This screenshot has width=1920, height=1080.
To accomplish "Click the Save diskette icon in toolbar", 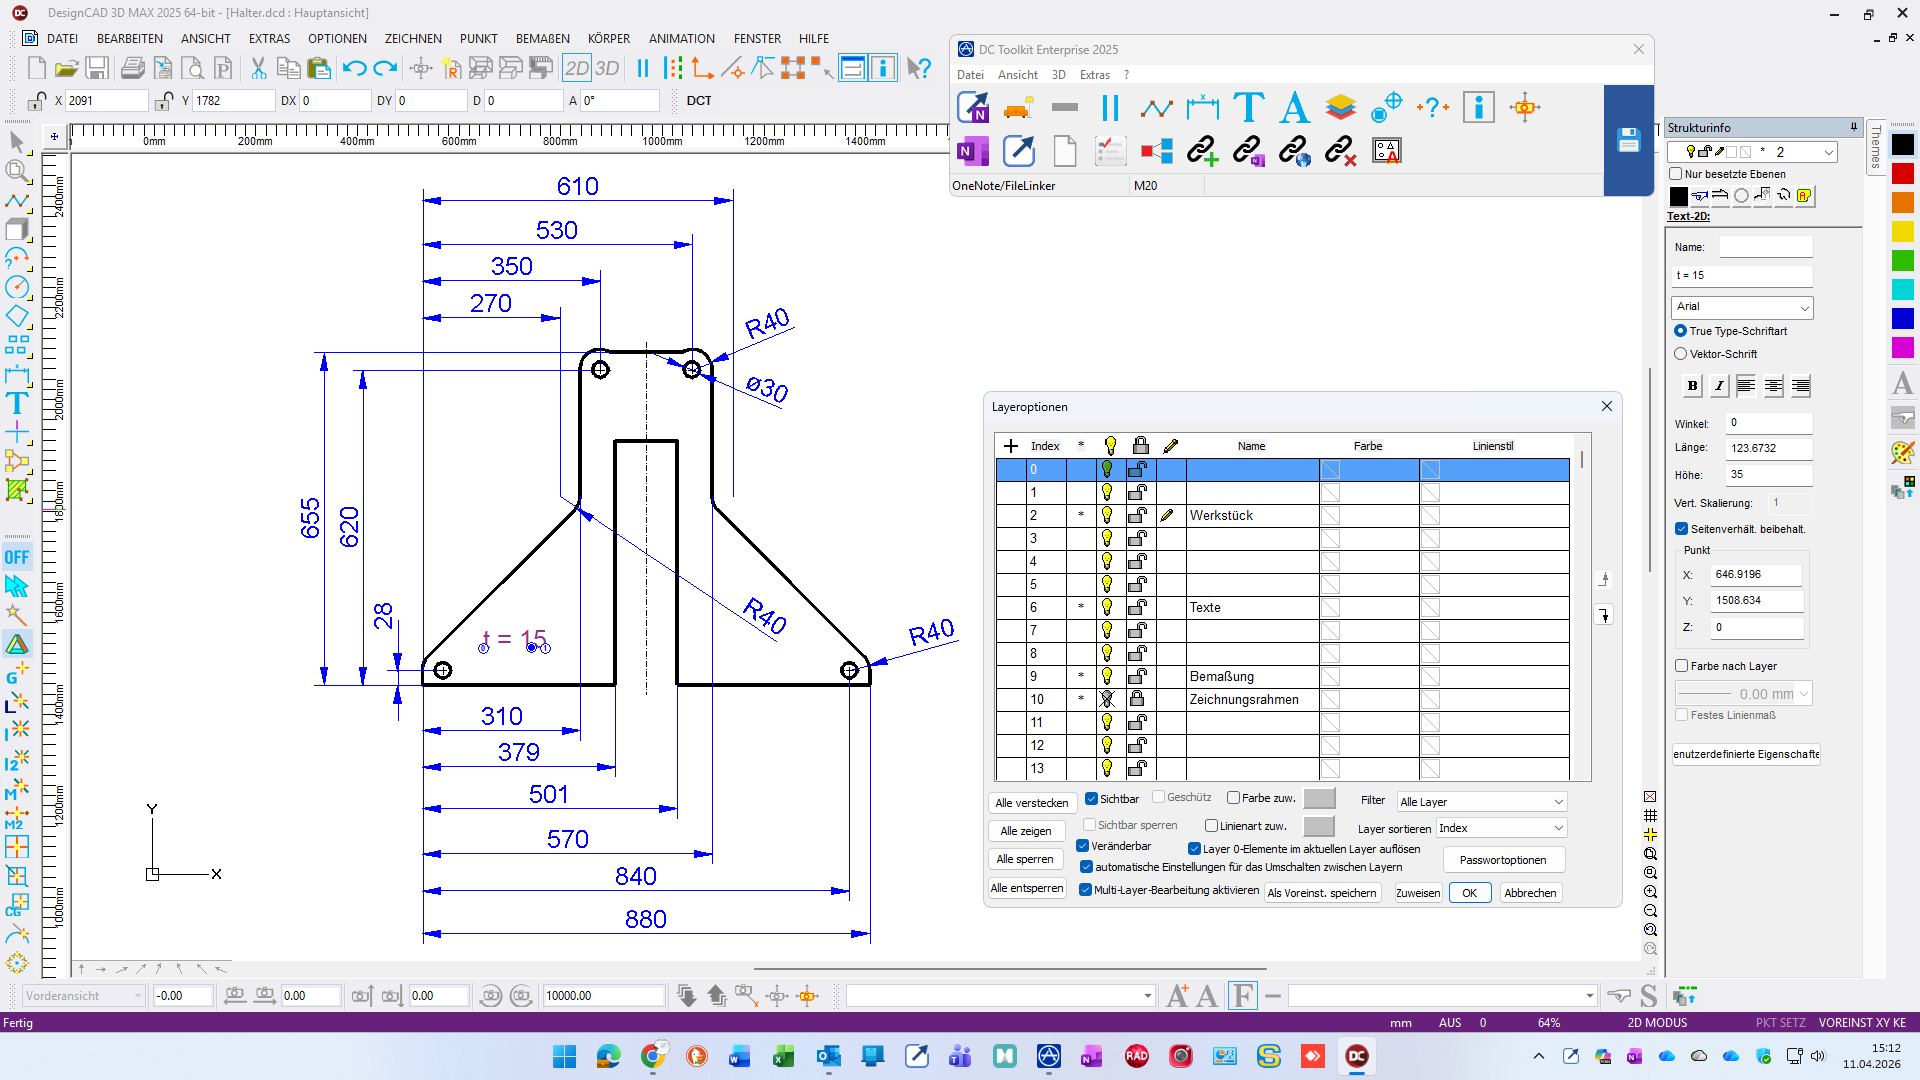I will [97, 68].
